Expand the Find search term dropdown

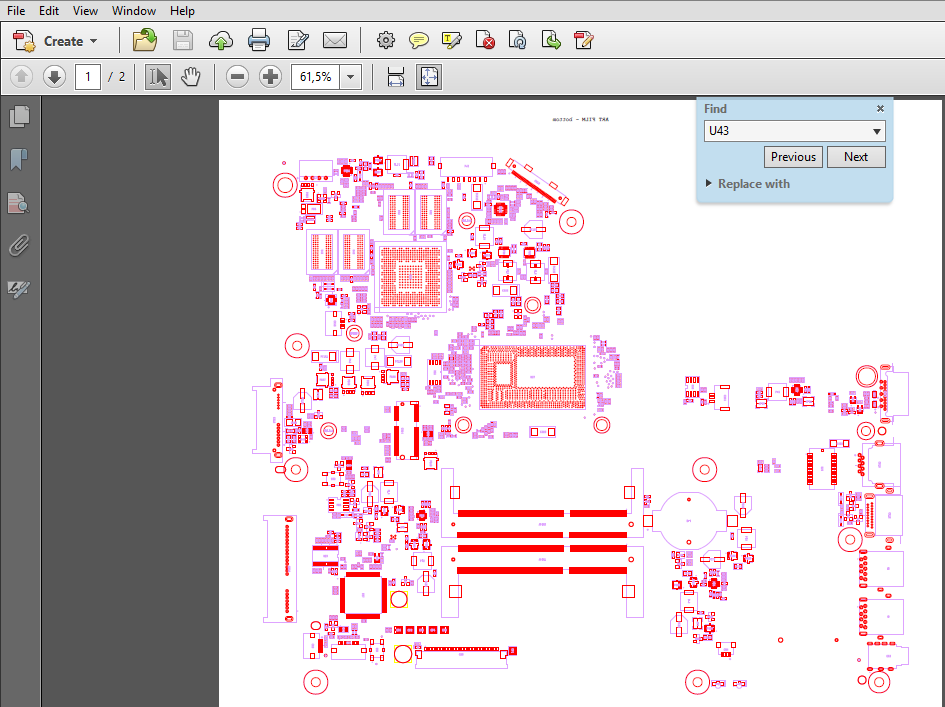877,132
